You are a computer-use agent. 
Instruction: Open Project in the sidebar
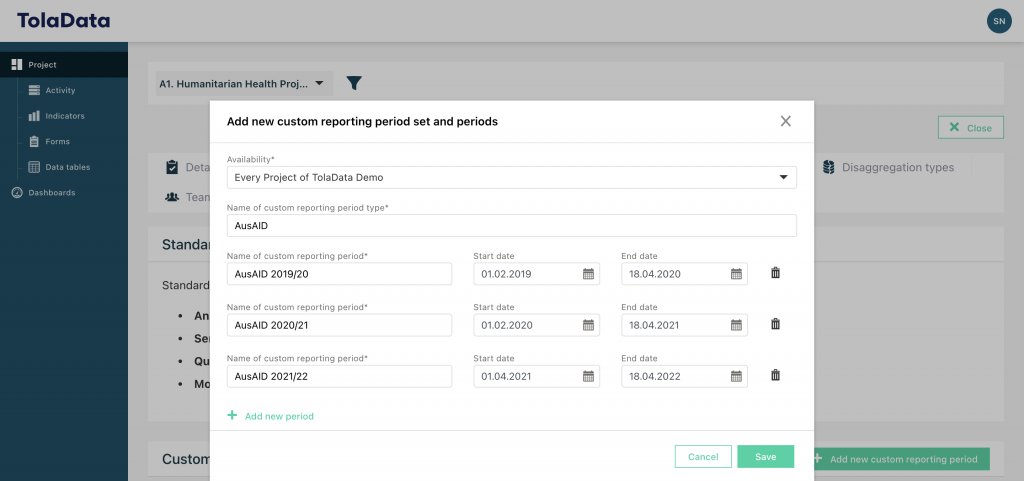coord(64,65)
